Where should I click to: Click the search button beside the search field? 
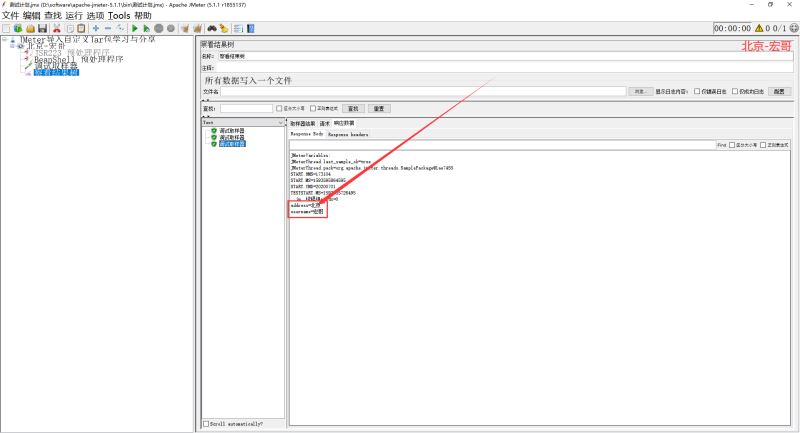[x=353, y=109]
